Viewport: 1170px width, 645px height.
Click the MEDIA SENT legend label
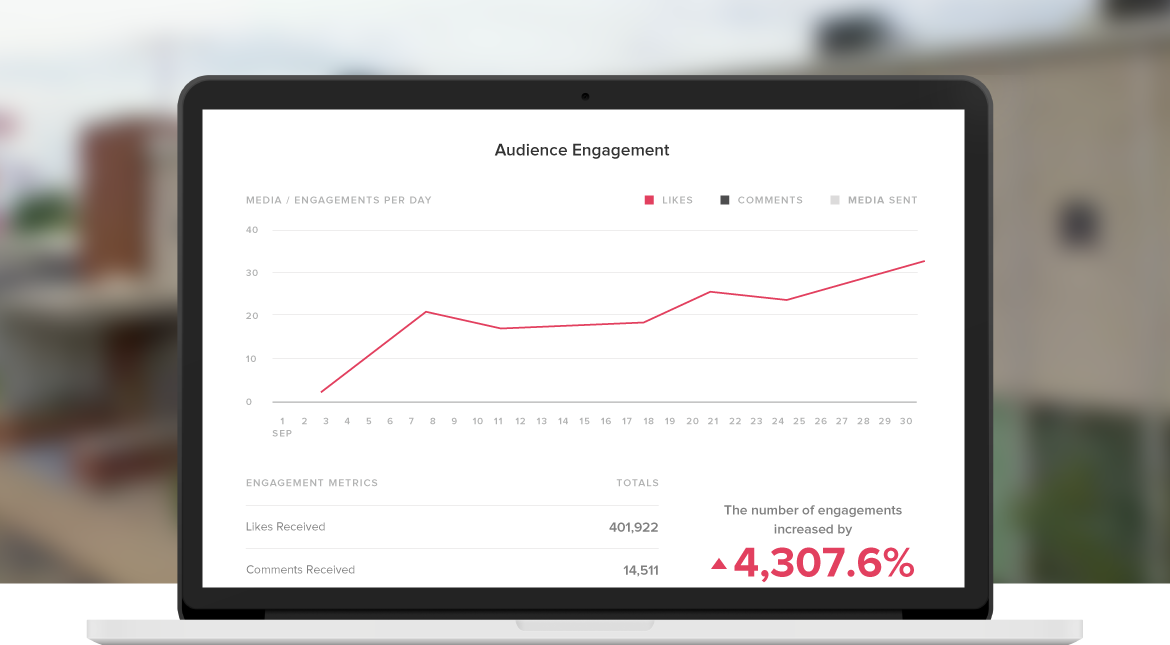pyautogui.click(x=882, y=200)
